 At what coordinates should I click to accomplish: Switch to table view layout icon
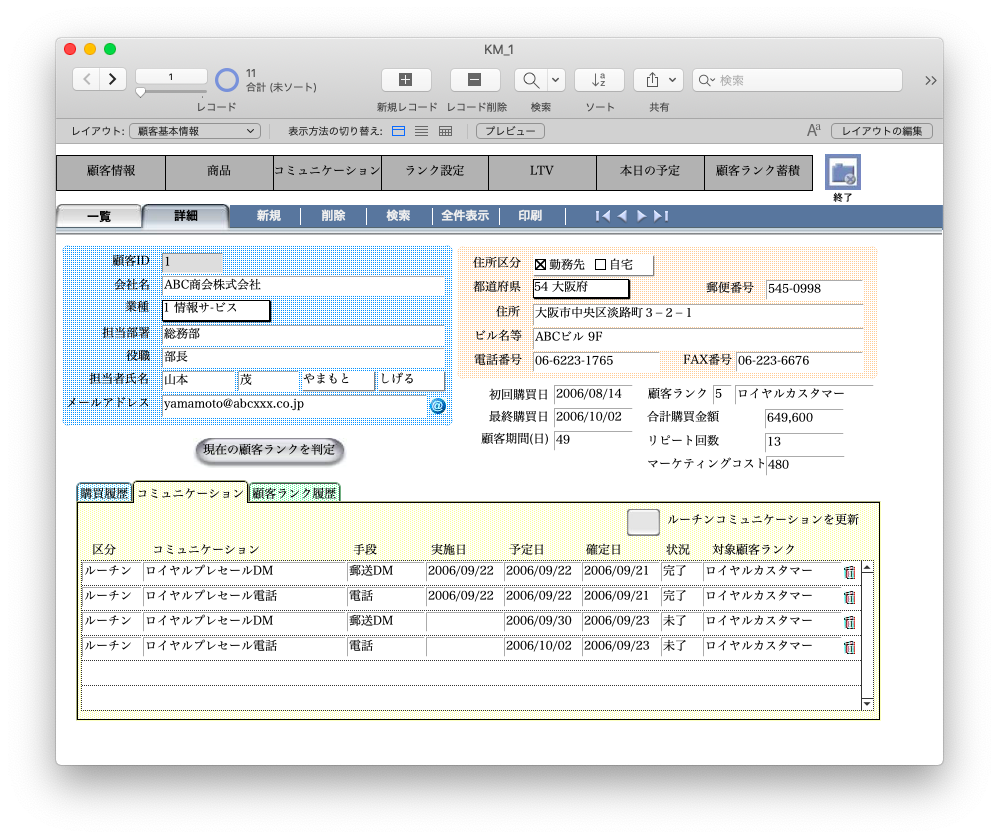pyautogui.click(x=443, y=130)
